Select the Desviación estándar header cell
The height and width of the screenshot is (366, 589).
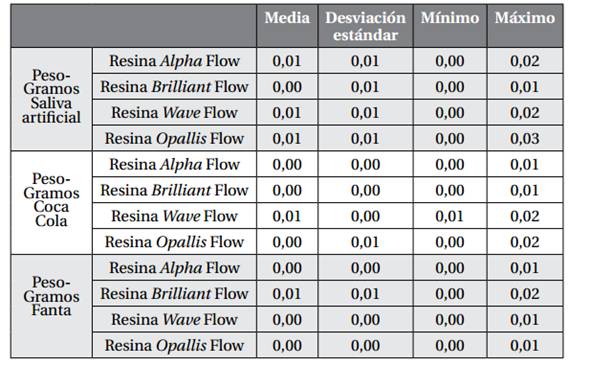pos(365,26)
